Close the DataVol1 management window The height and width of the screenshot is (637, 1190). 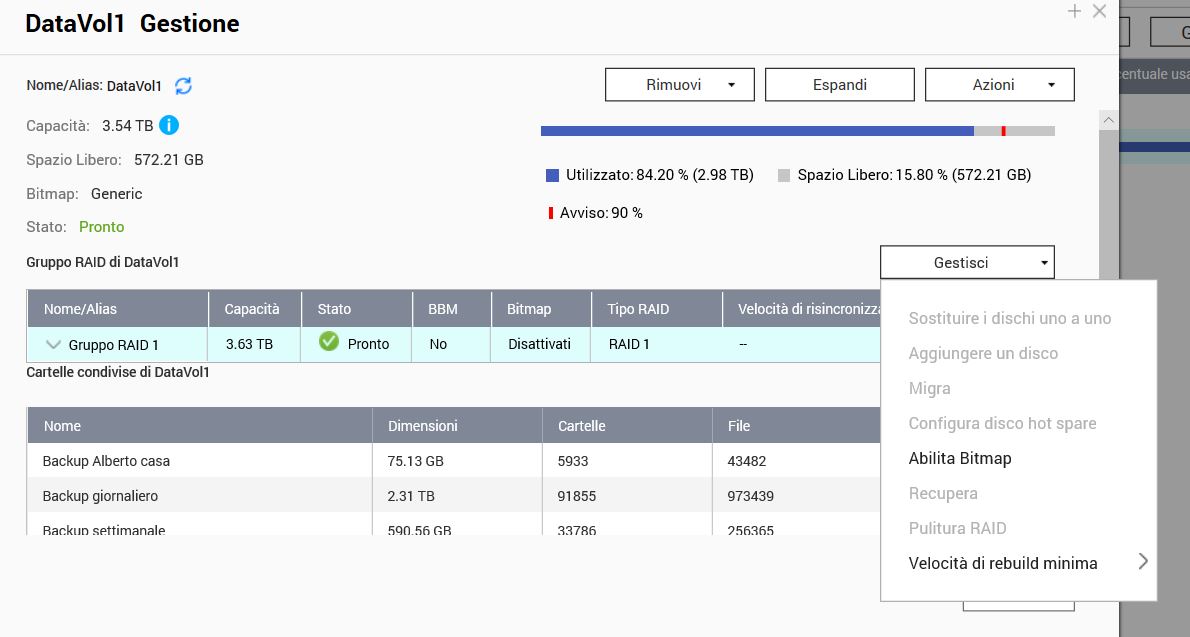[x=1099, y=12]
